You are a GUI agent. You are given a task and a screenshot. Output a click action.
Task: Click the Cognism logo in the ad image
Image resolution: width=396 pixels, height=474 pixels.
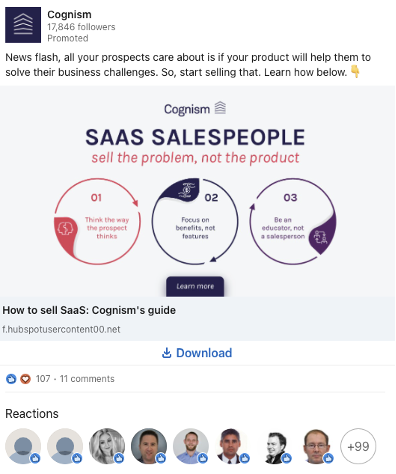[x=195, y=109]
